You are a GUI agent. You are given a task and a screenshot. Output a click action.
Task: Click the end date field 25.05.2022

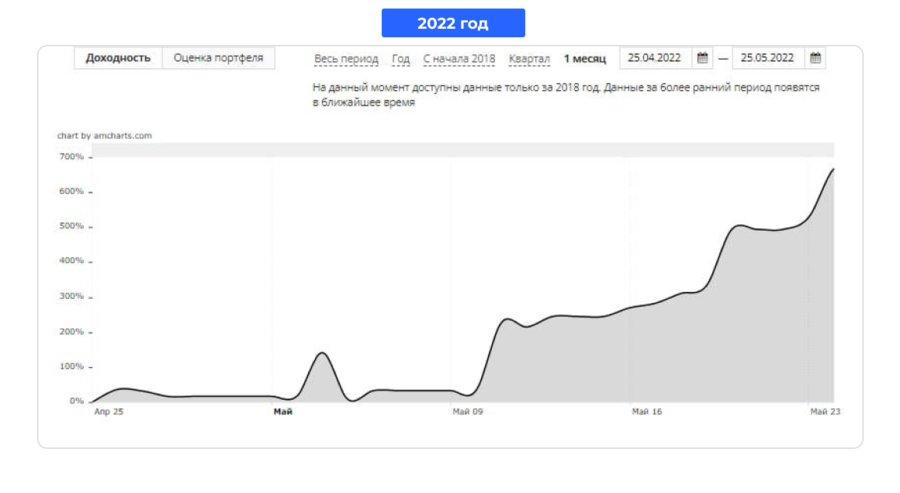[769, 58]
